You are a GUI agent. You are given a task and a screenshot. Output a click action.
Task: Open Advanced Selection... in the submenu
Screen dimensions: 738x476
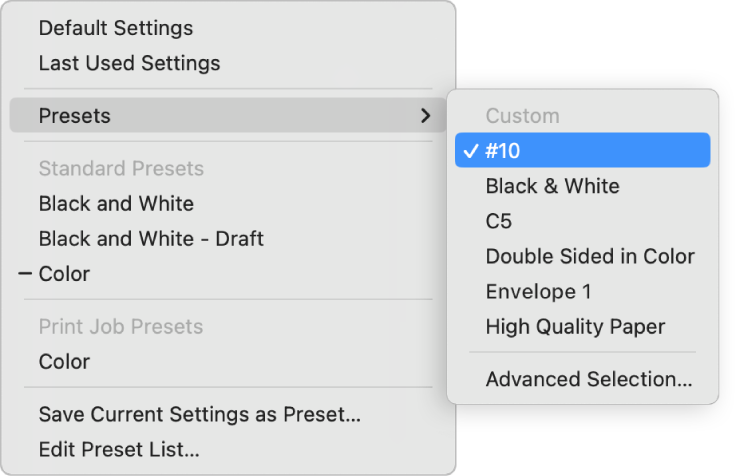pyautogui.click(x=589, y=380)
